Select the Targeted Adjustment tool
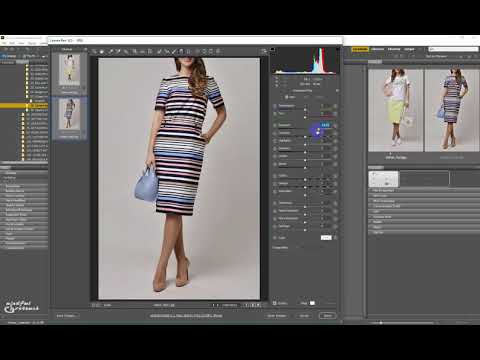480x360 pixels. click(x=126, y=52)
